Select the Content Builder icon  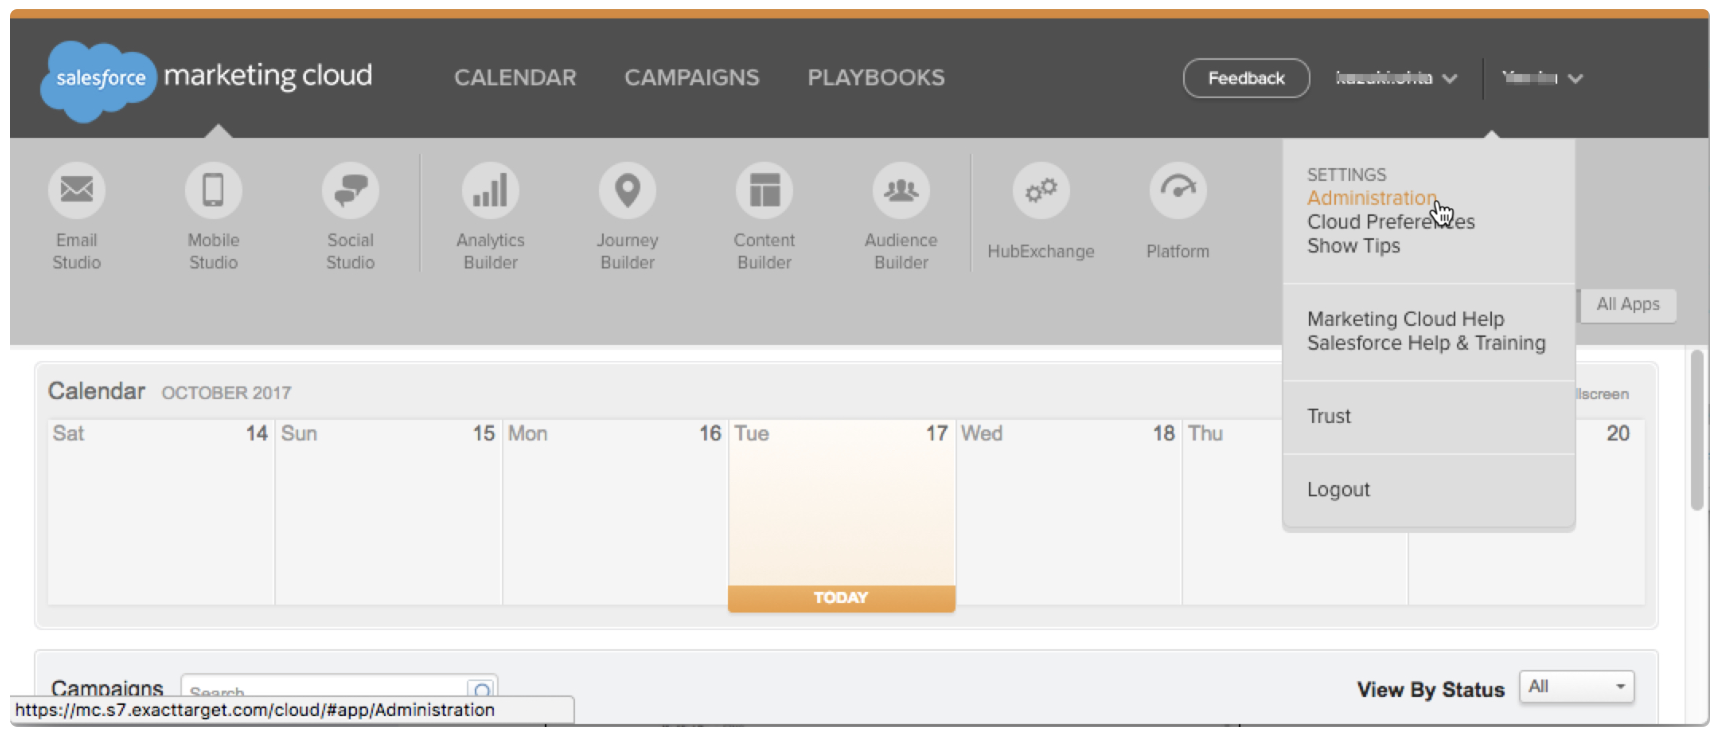(x=764, y=190)
